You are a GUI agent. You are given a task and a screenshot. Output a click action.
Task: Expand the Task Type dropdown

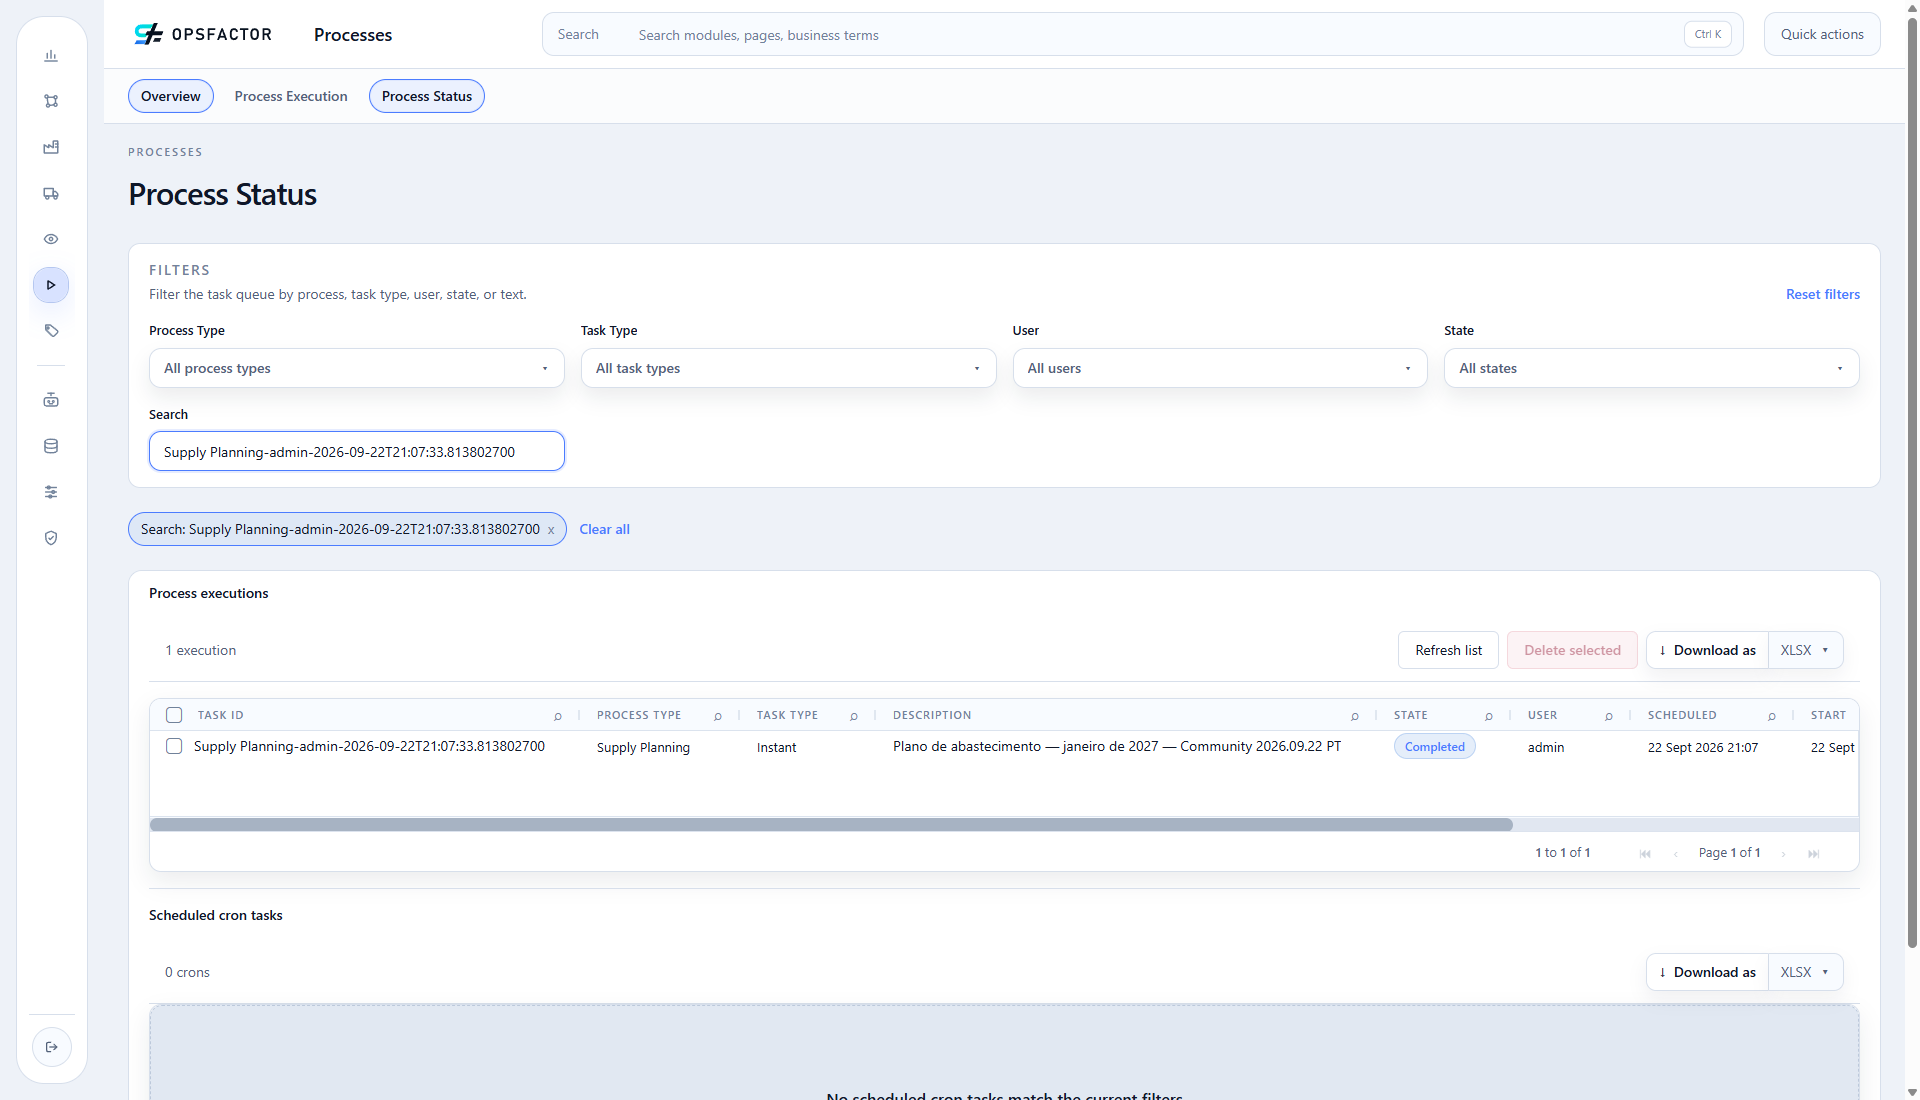[x=788, y=368]
